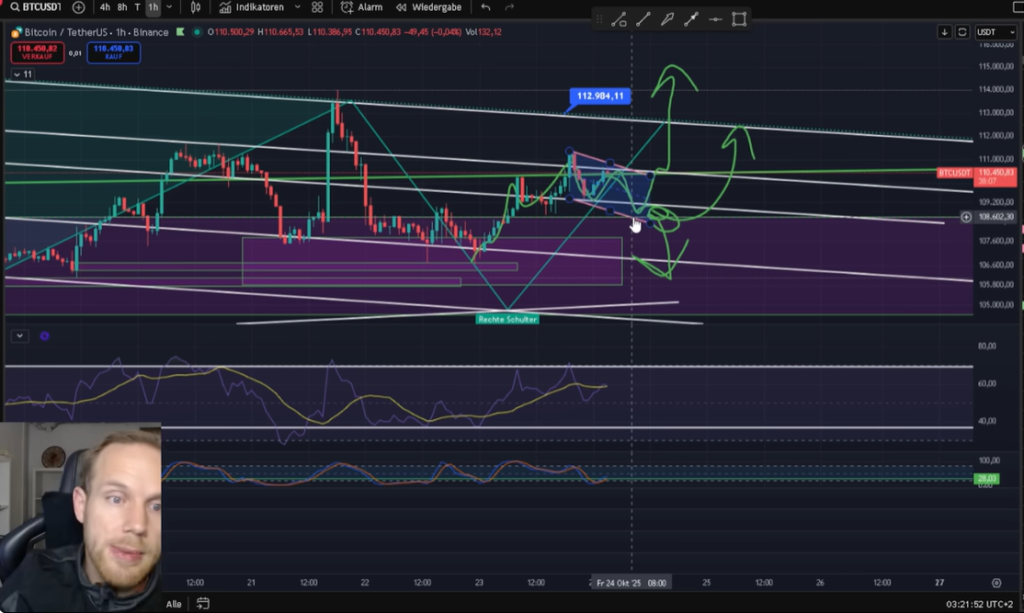Open the Indikatoren panel
This screenshot has height=613, width=1024.
[x=253, y=7]
